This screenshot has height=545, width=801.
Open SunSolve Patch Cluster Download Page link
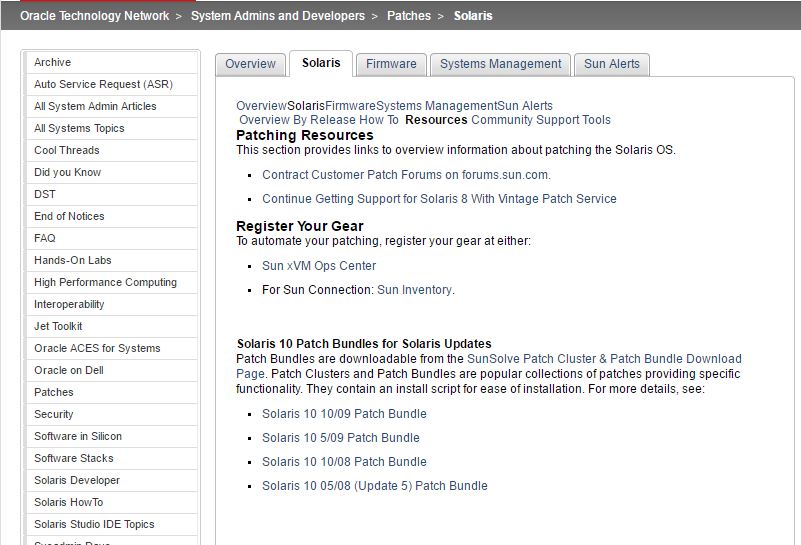pos(604,359)
